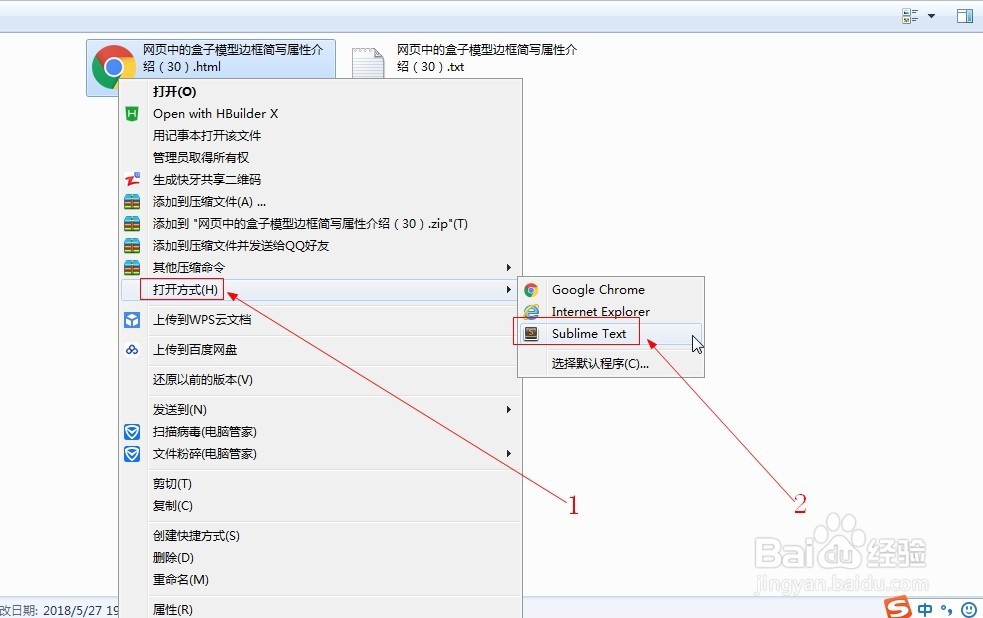Select the .html file name label
Viewport: 983px width, 618px height.
[x=233, y=58]
